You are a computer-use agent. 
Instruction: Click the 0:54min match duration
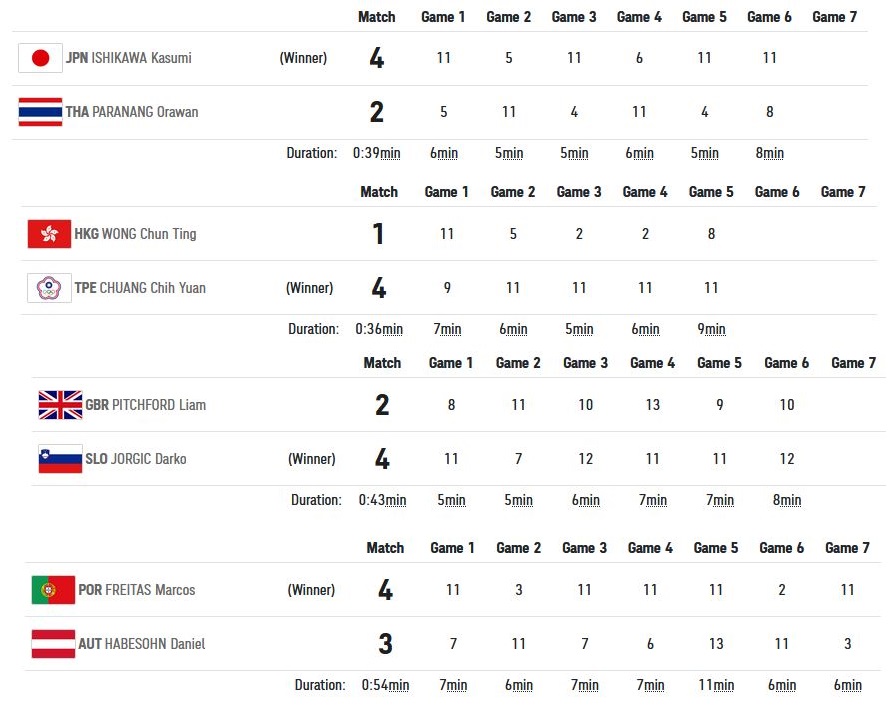click(x=385, y=685)
